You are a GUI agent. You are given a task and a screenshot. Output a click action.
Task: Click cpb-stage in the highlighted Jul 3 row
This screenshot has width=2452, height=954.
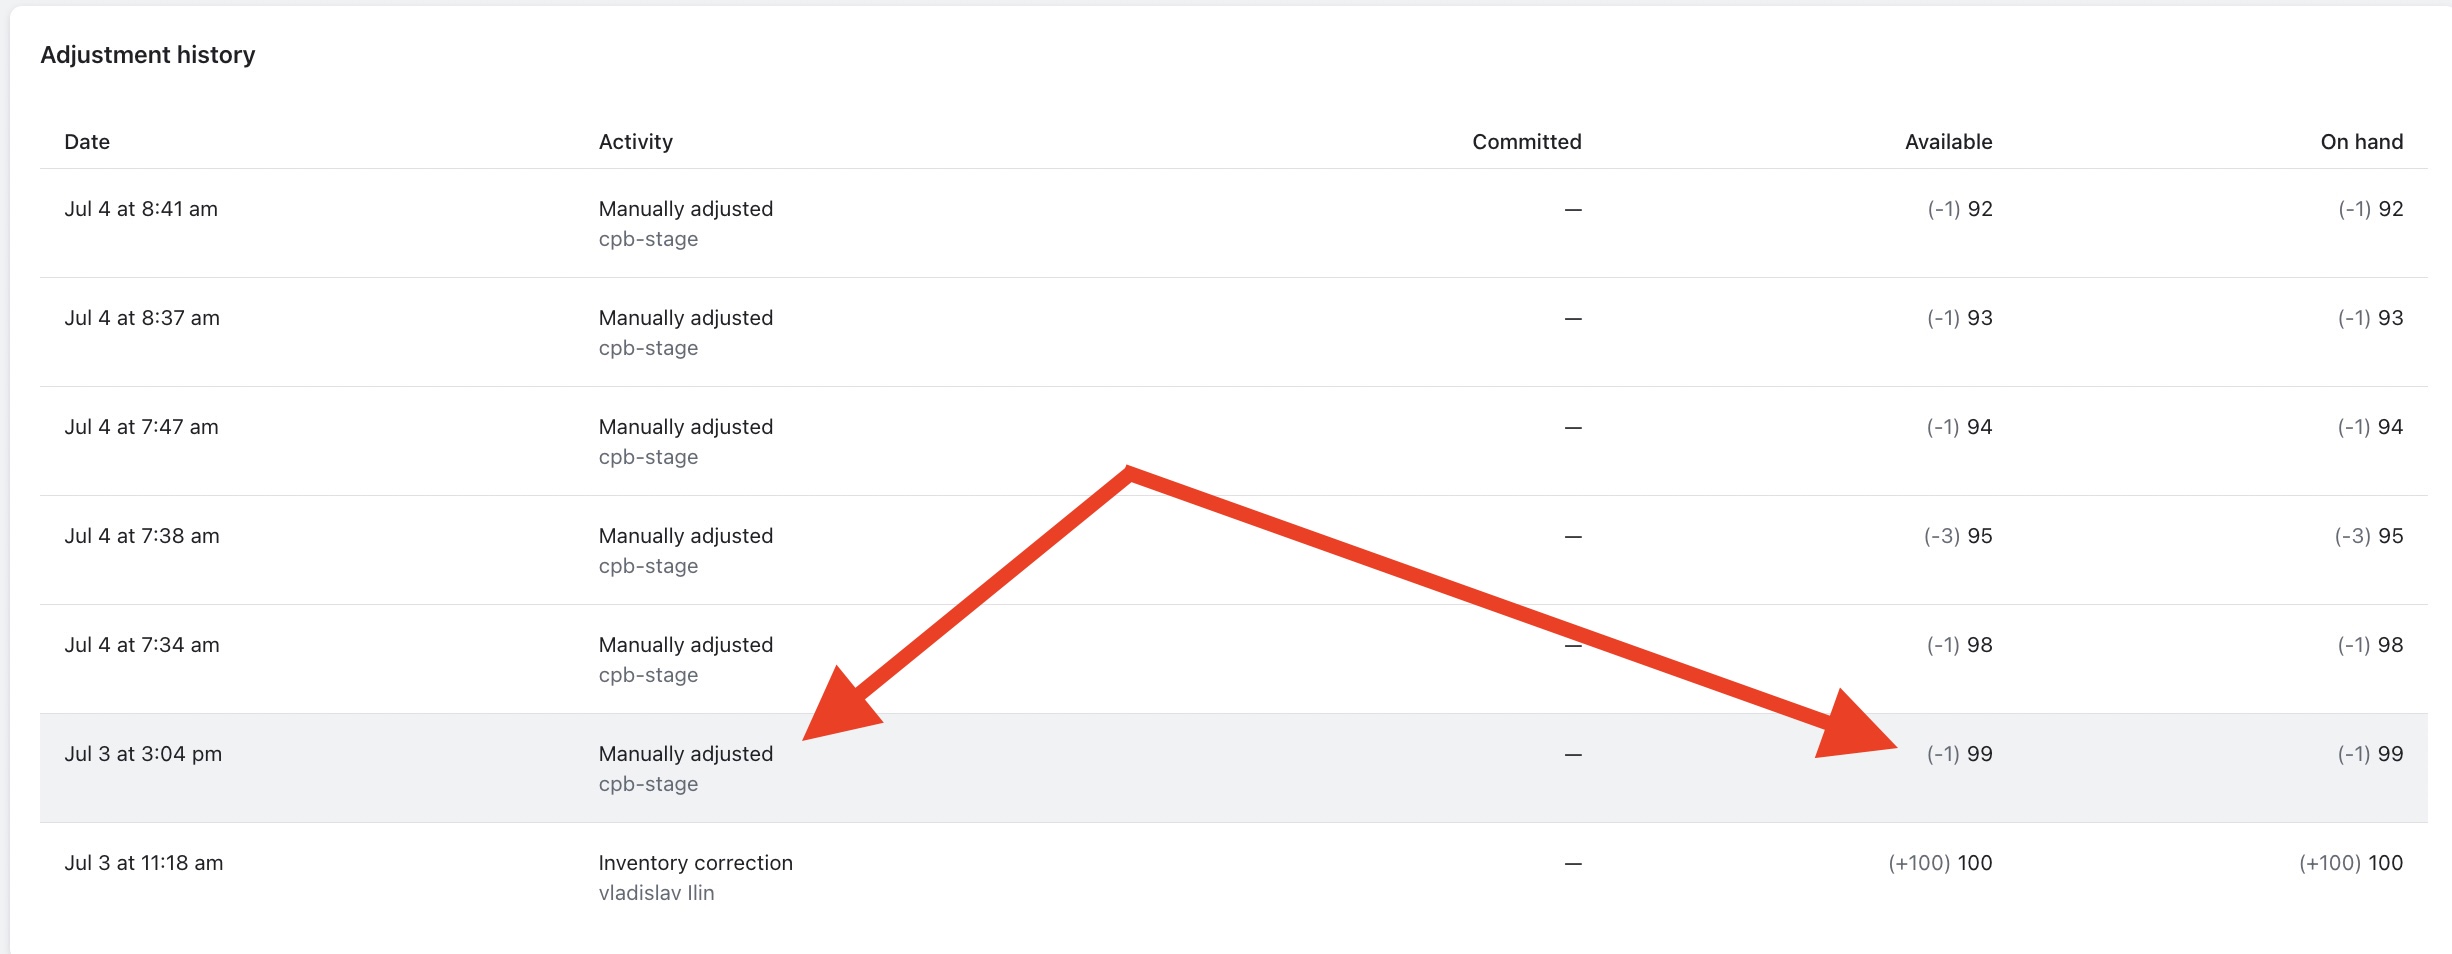pos(648,783)
